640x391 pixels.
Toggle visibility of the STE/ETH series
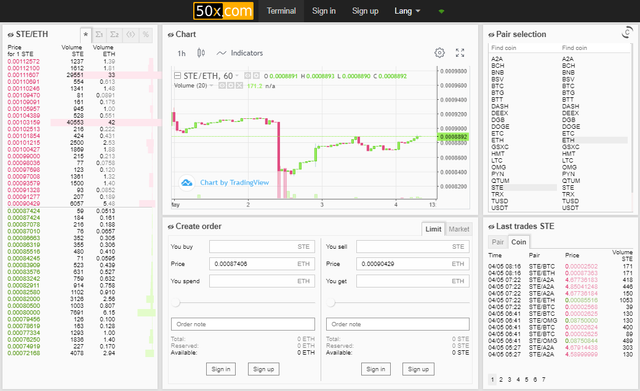point(247,76)
